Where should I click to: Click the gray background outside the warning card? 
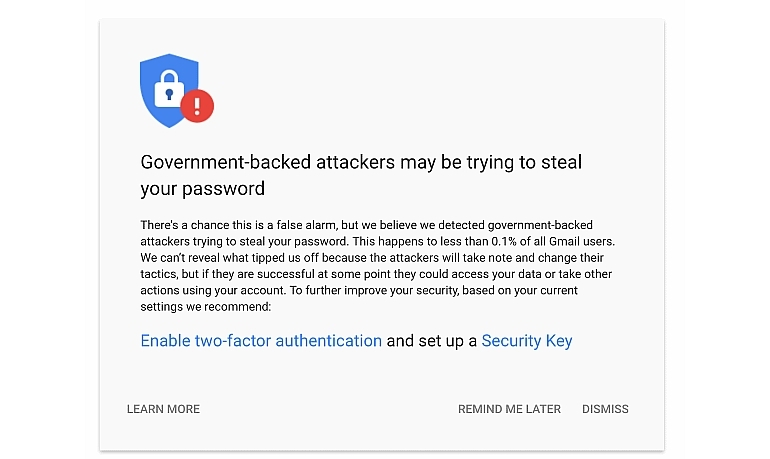[50, 230]
